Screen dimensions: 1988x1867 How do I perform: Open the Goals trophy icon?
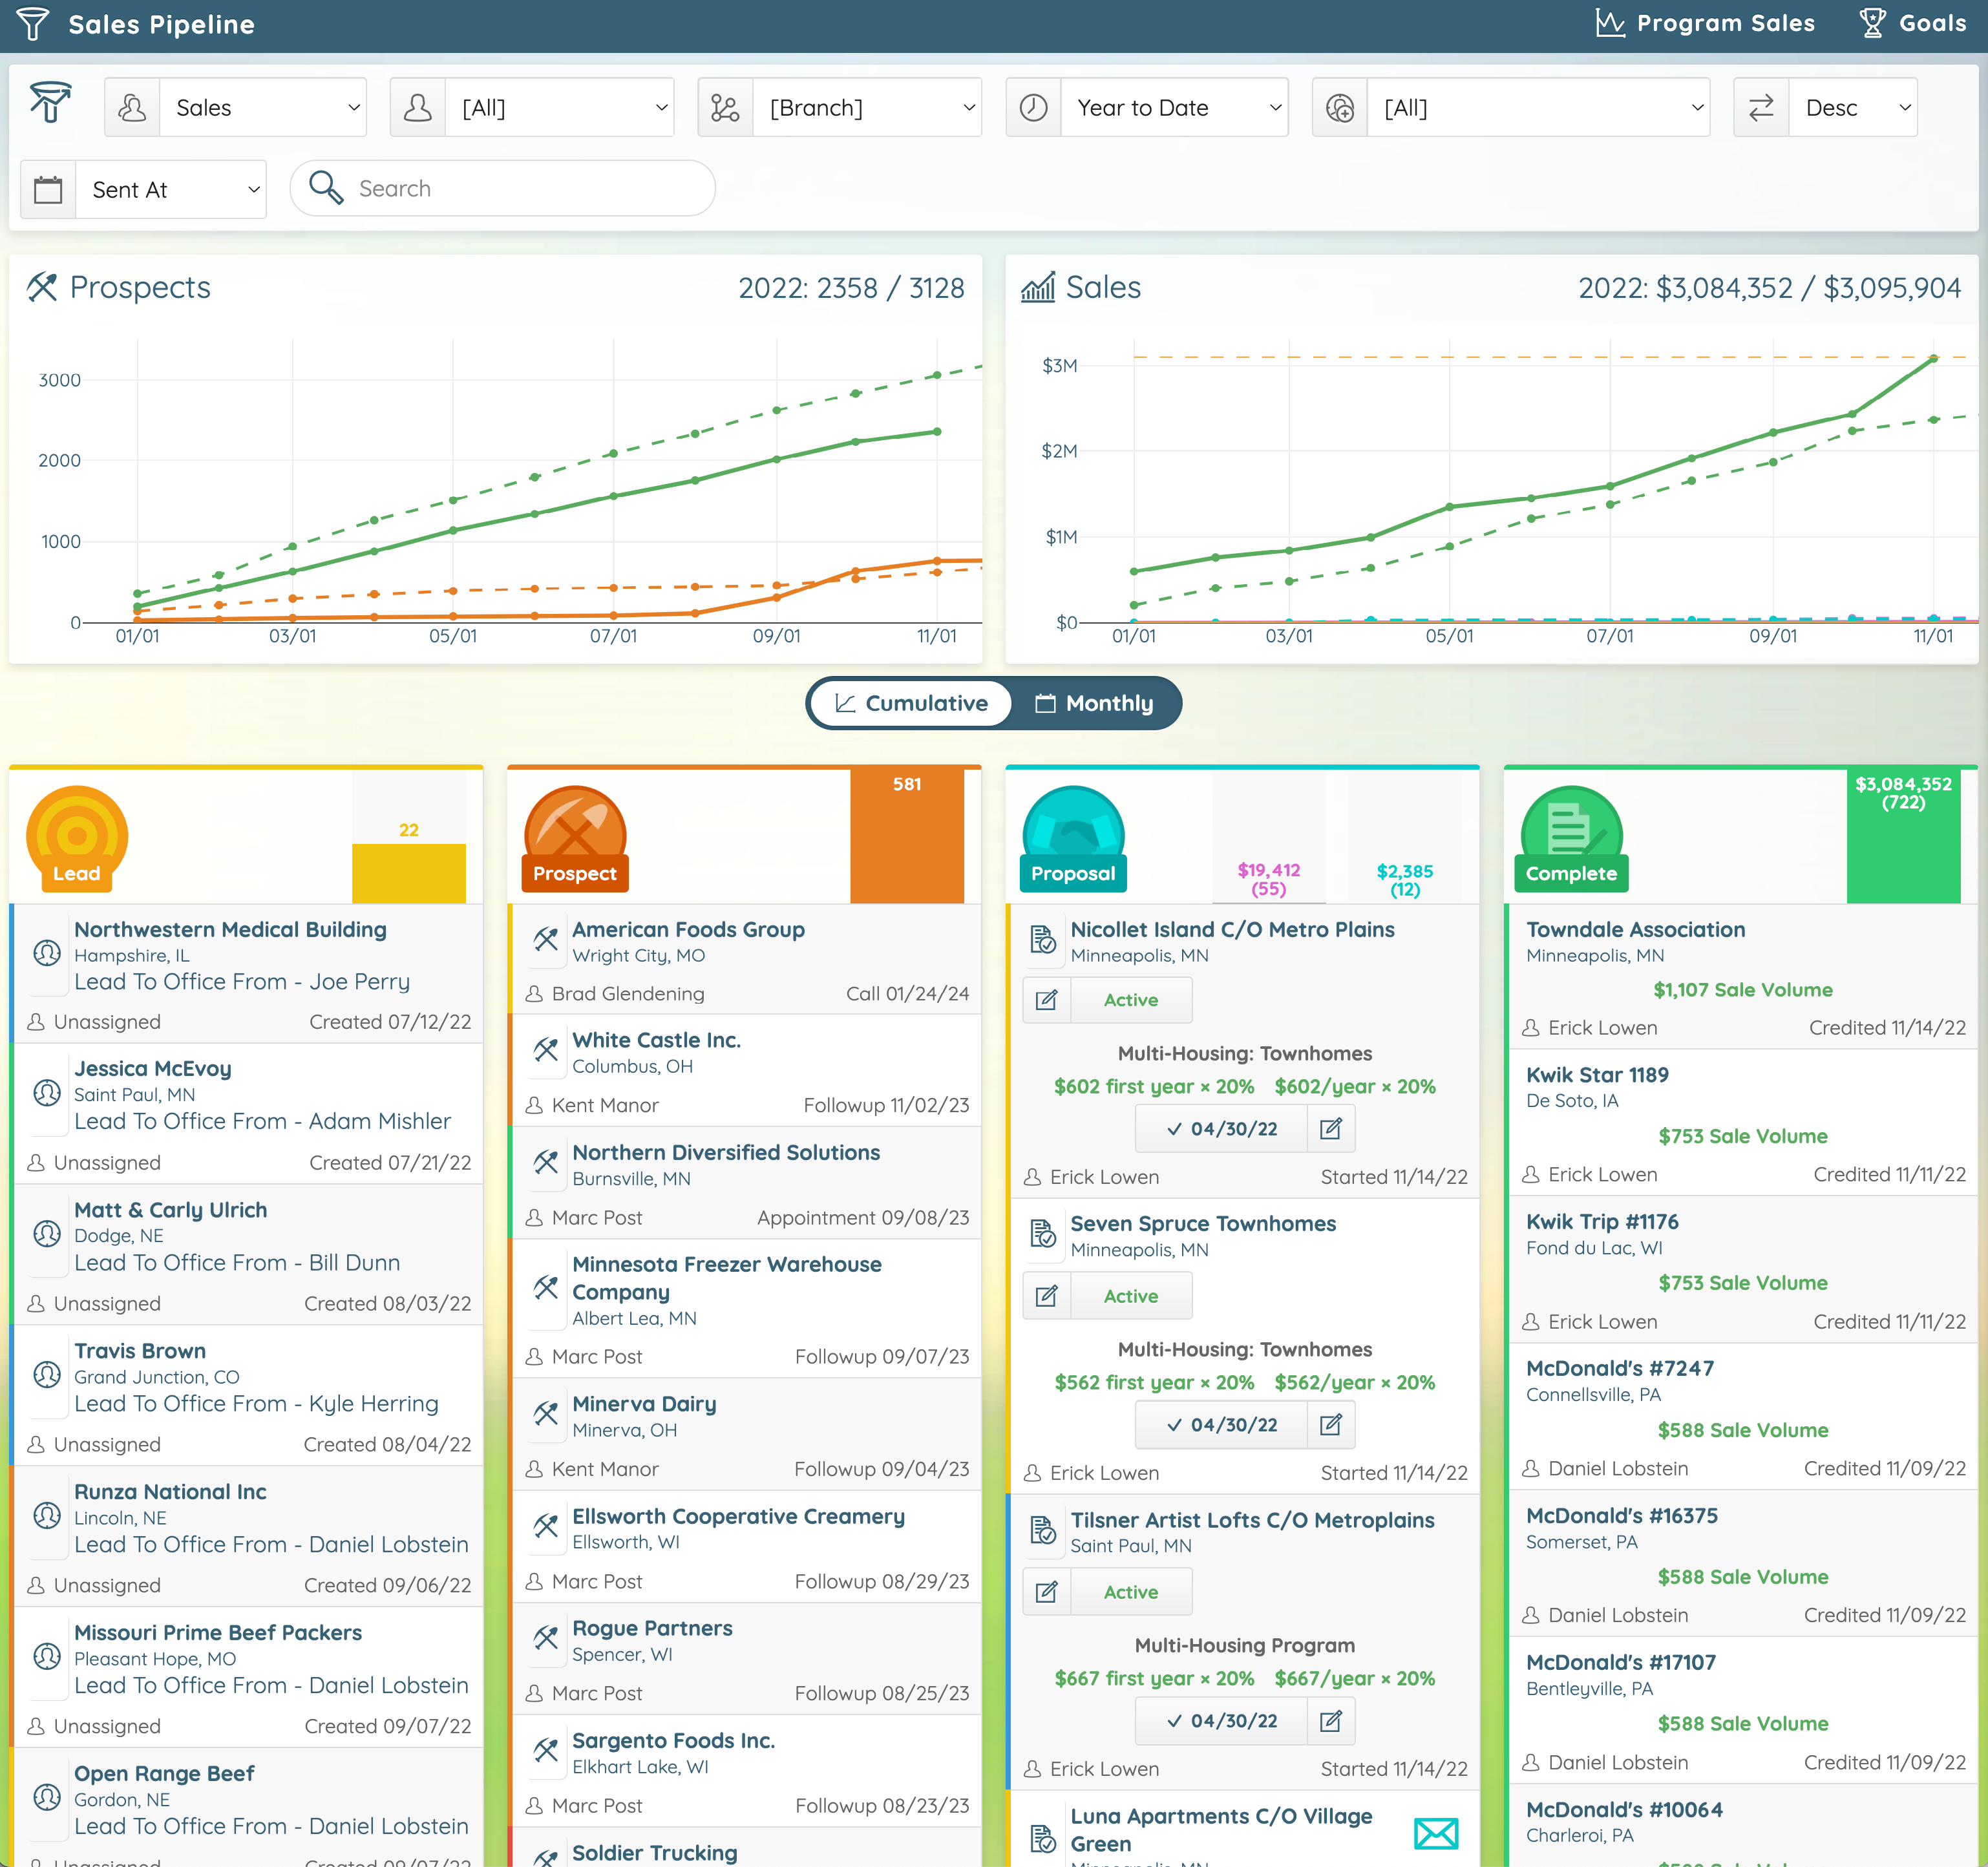pyautogui.click(x=1872, y=23)
